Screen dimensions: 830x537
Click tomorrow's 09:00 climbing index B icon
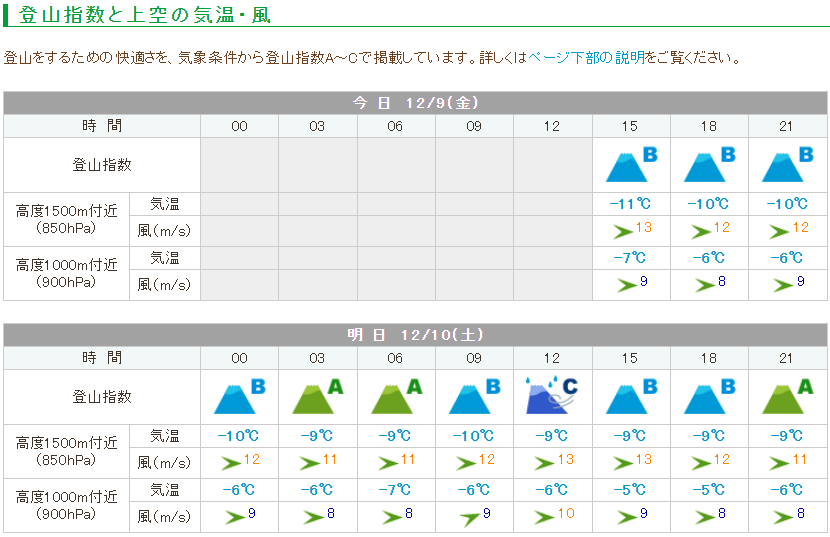pyautogui.click(x=474, y=396)
